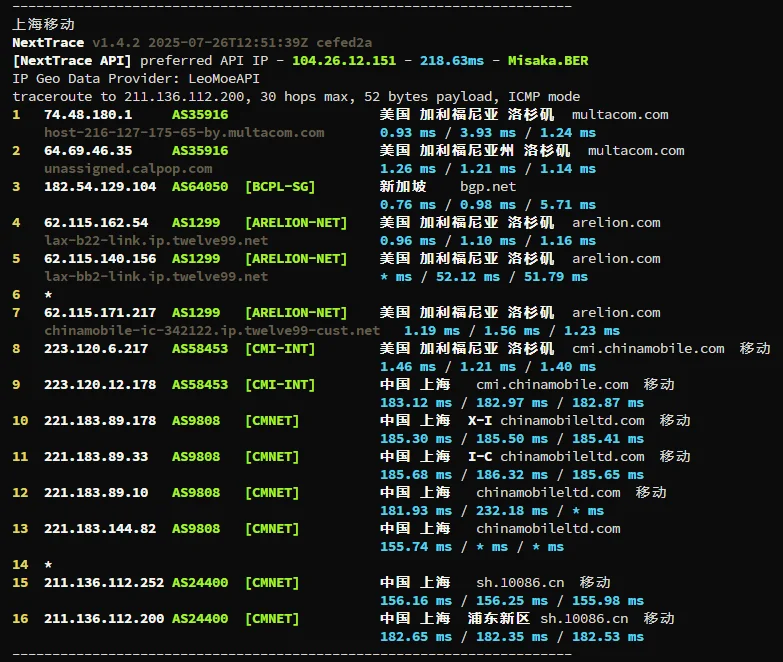This screenshot has height=662, width=783.
Task: Open the chinamobile-ic-342122.ip.twelve99-cust.net hostname
Action: (212, 331)
